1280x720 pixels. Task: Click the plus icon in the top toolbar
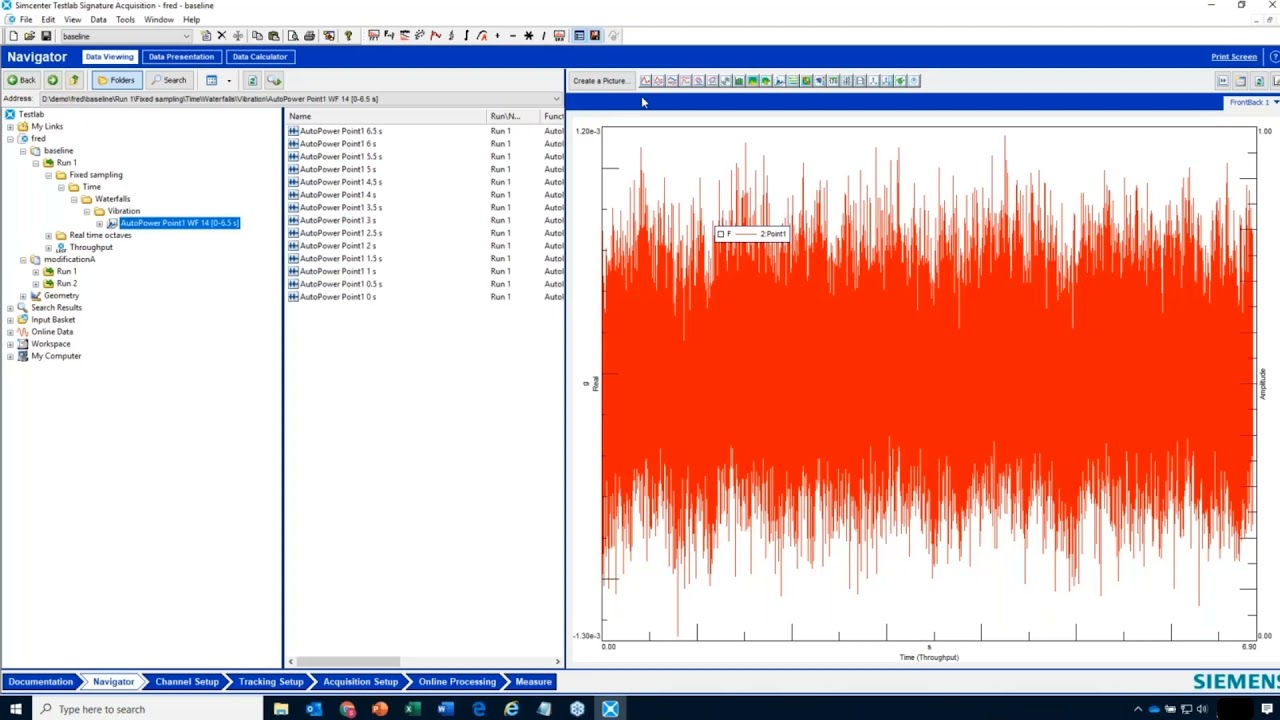coord(497,36)
